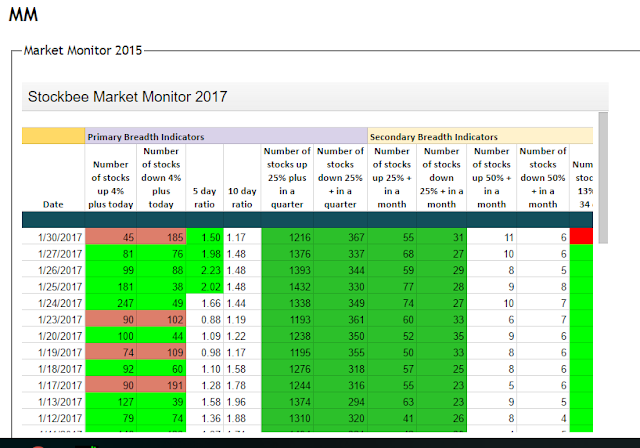Screen dimensions: 640x448
Task: Click the 10 day ratio value 1.96
Action: pos(242,401)
